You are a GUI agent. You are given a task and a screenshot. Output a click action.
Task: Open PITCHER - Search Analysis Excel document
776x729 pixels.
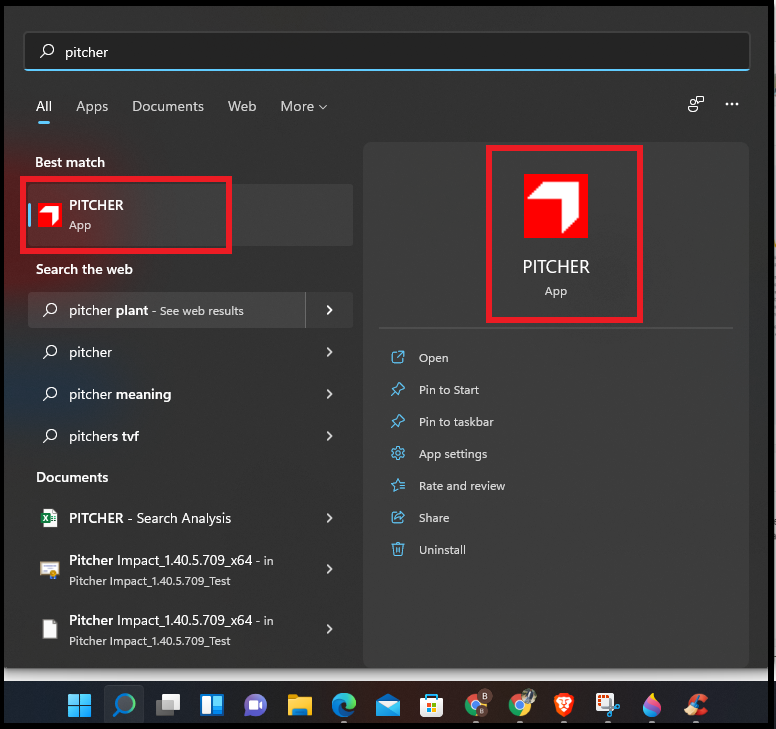pyautogui.click(x=150, y=518)
